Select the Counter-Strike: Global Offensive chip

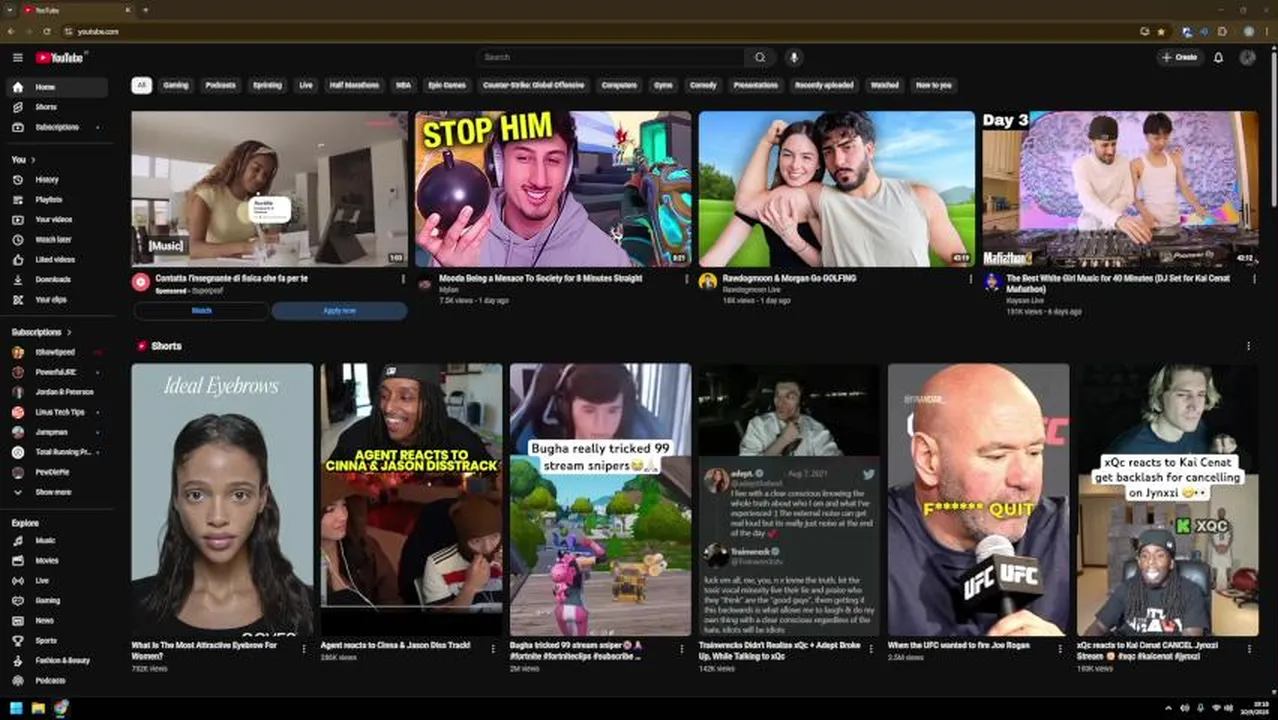coord(534,86)
